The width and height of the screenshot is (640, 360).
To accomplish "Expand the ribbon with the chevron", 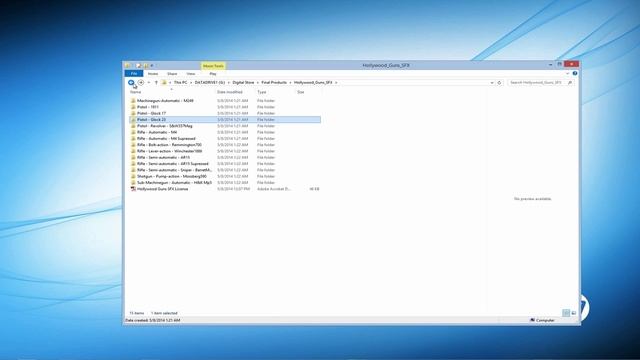I will coord(567,74).
